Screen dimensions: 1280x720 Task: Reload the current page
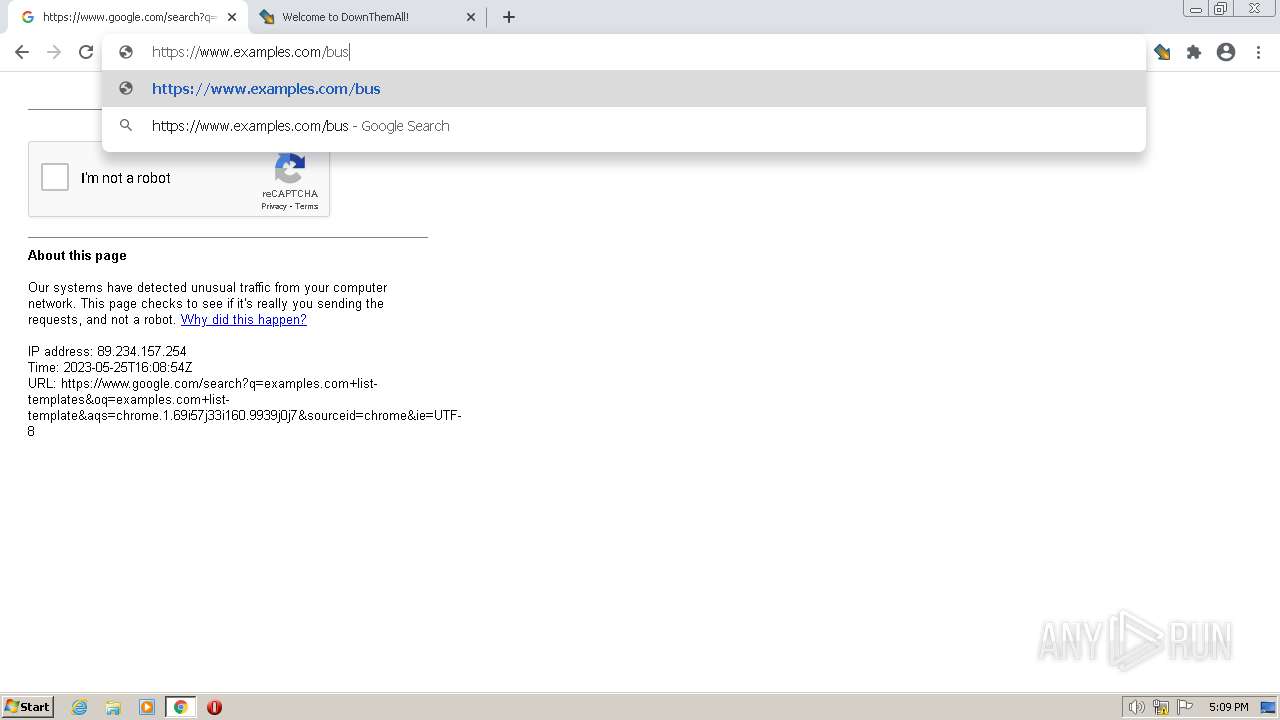tap(86, 52)
